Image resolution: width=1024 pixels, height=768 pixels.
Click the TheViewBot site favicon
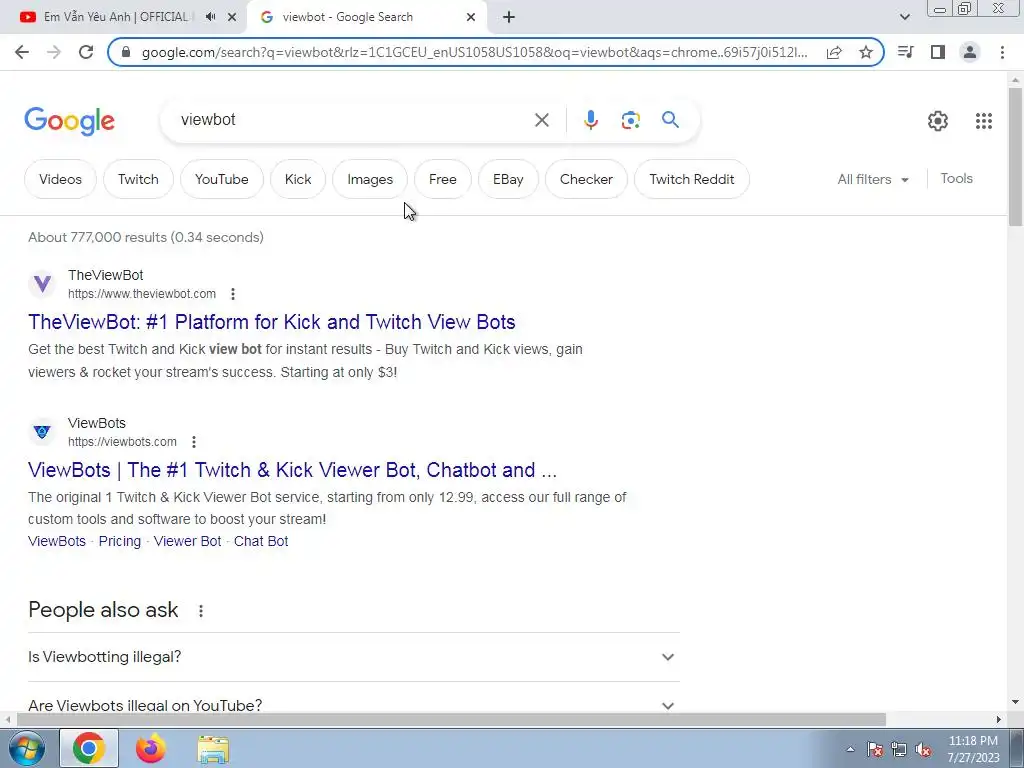42,284
